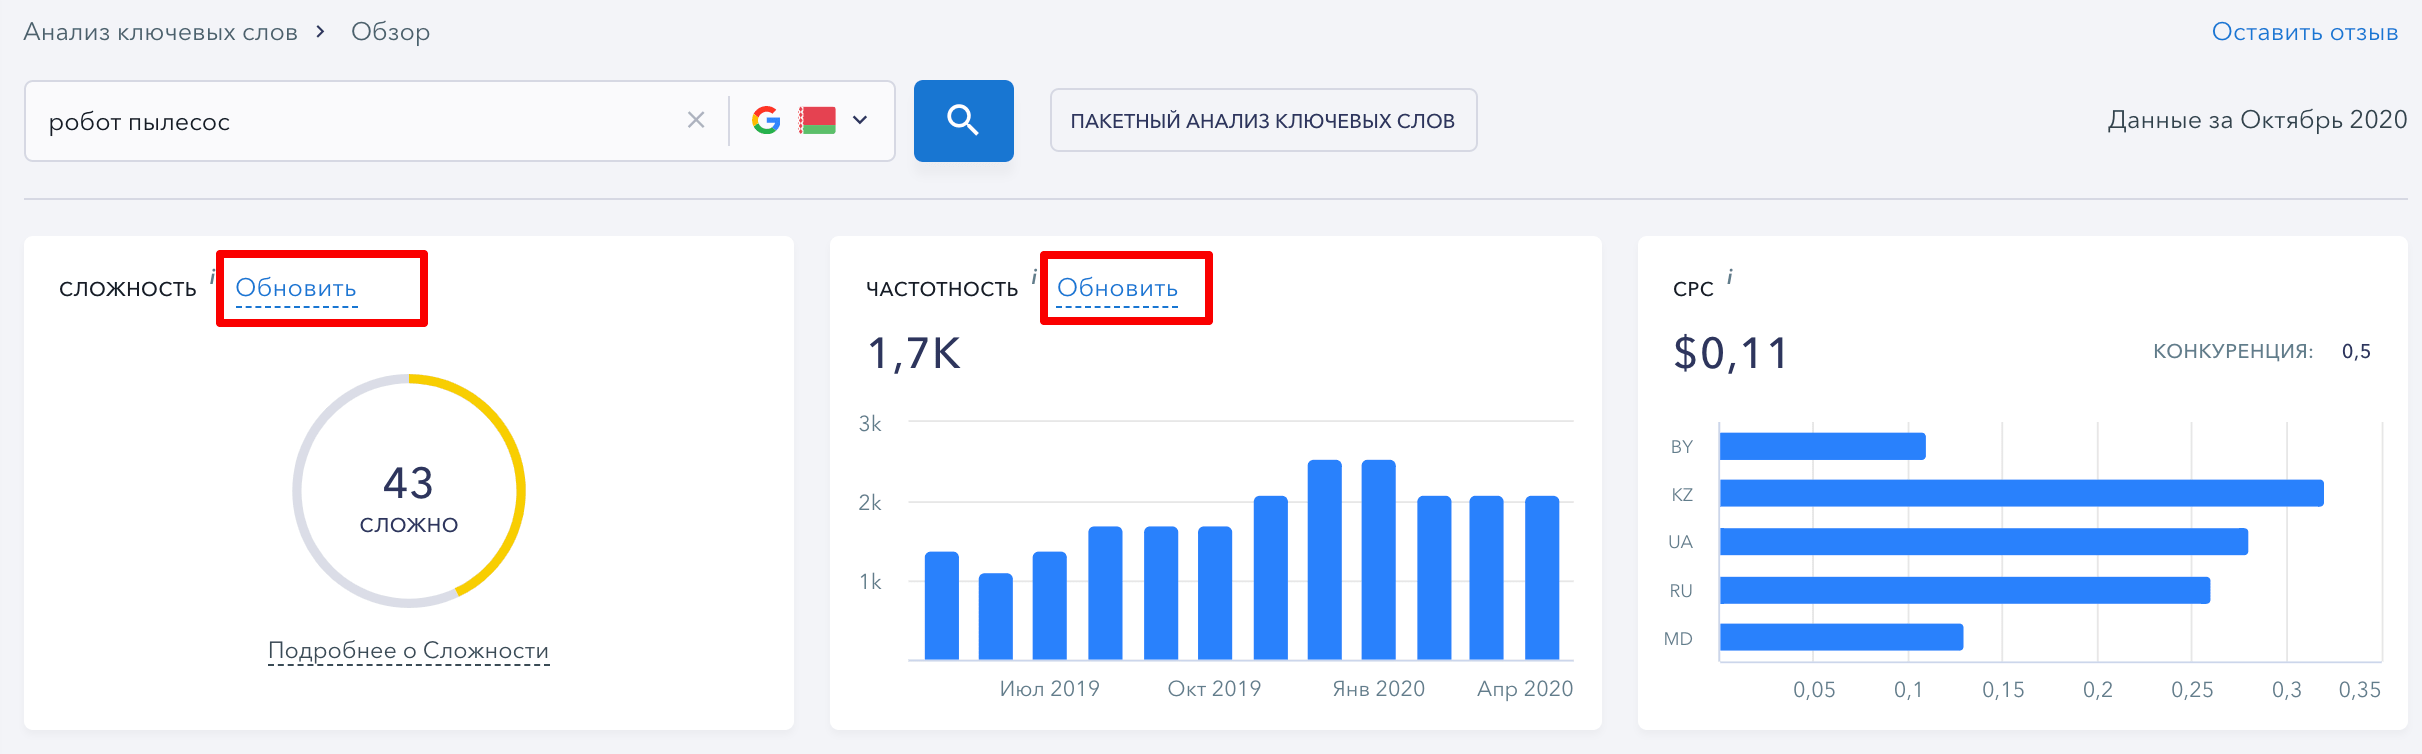2422x754 pixels.
Task: Click the СЛОЖНО label inside the gauge
Action: (409, 525)
